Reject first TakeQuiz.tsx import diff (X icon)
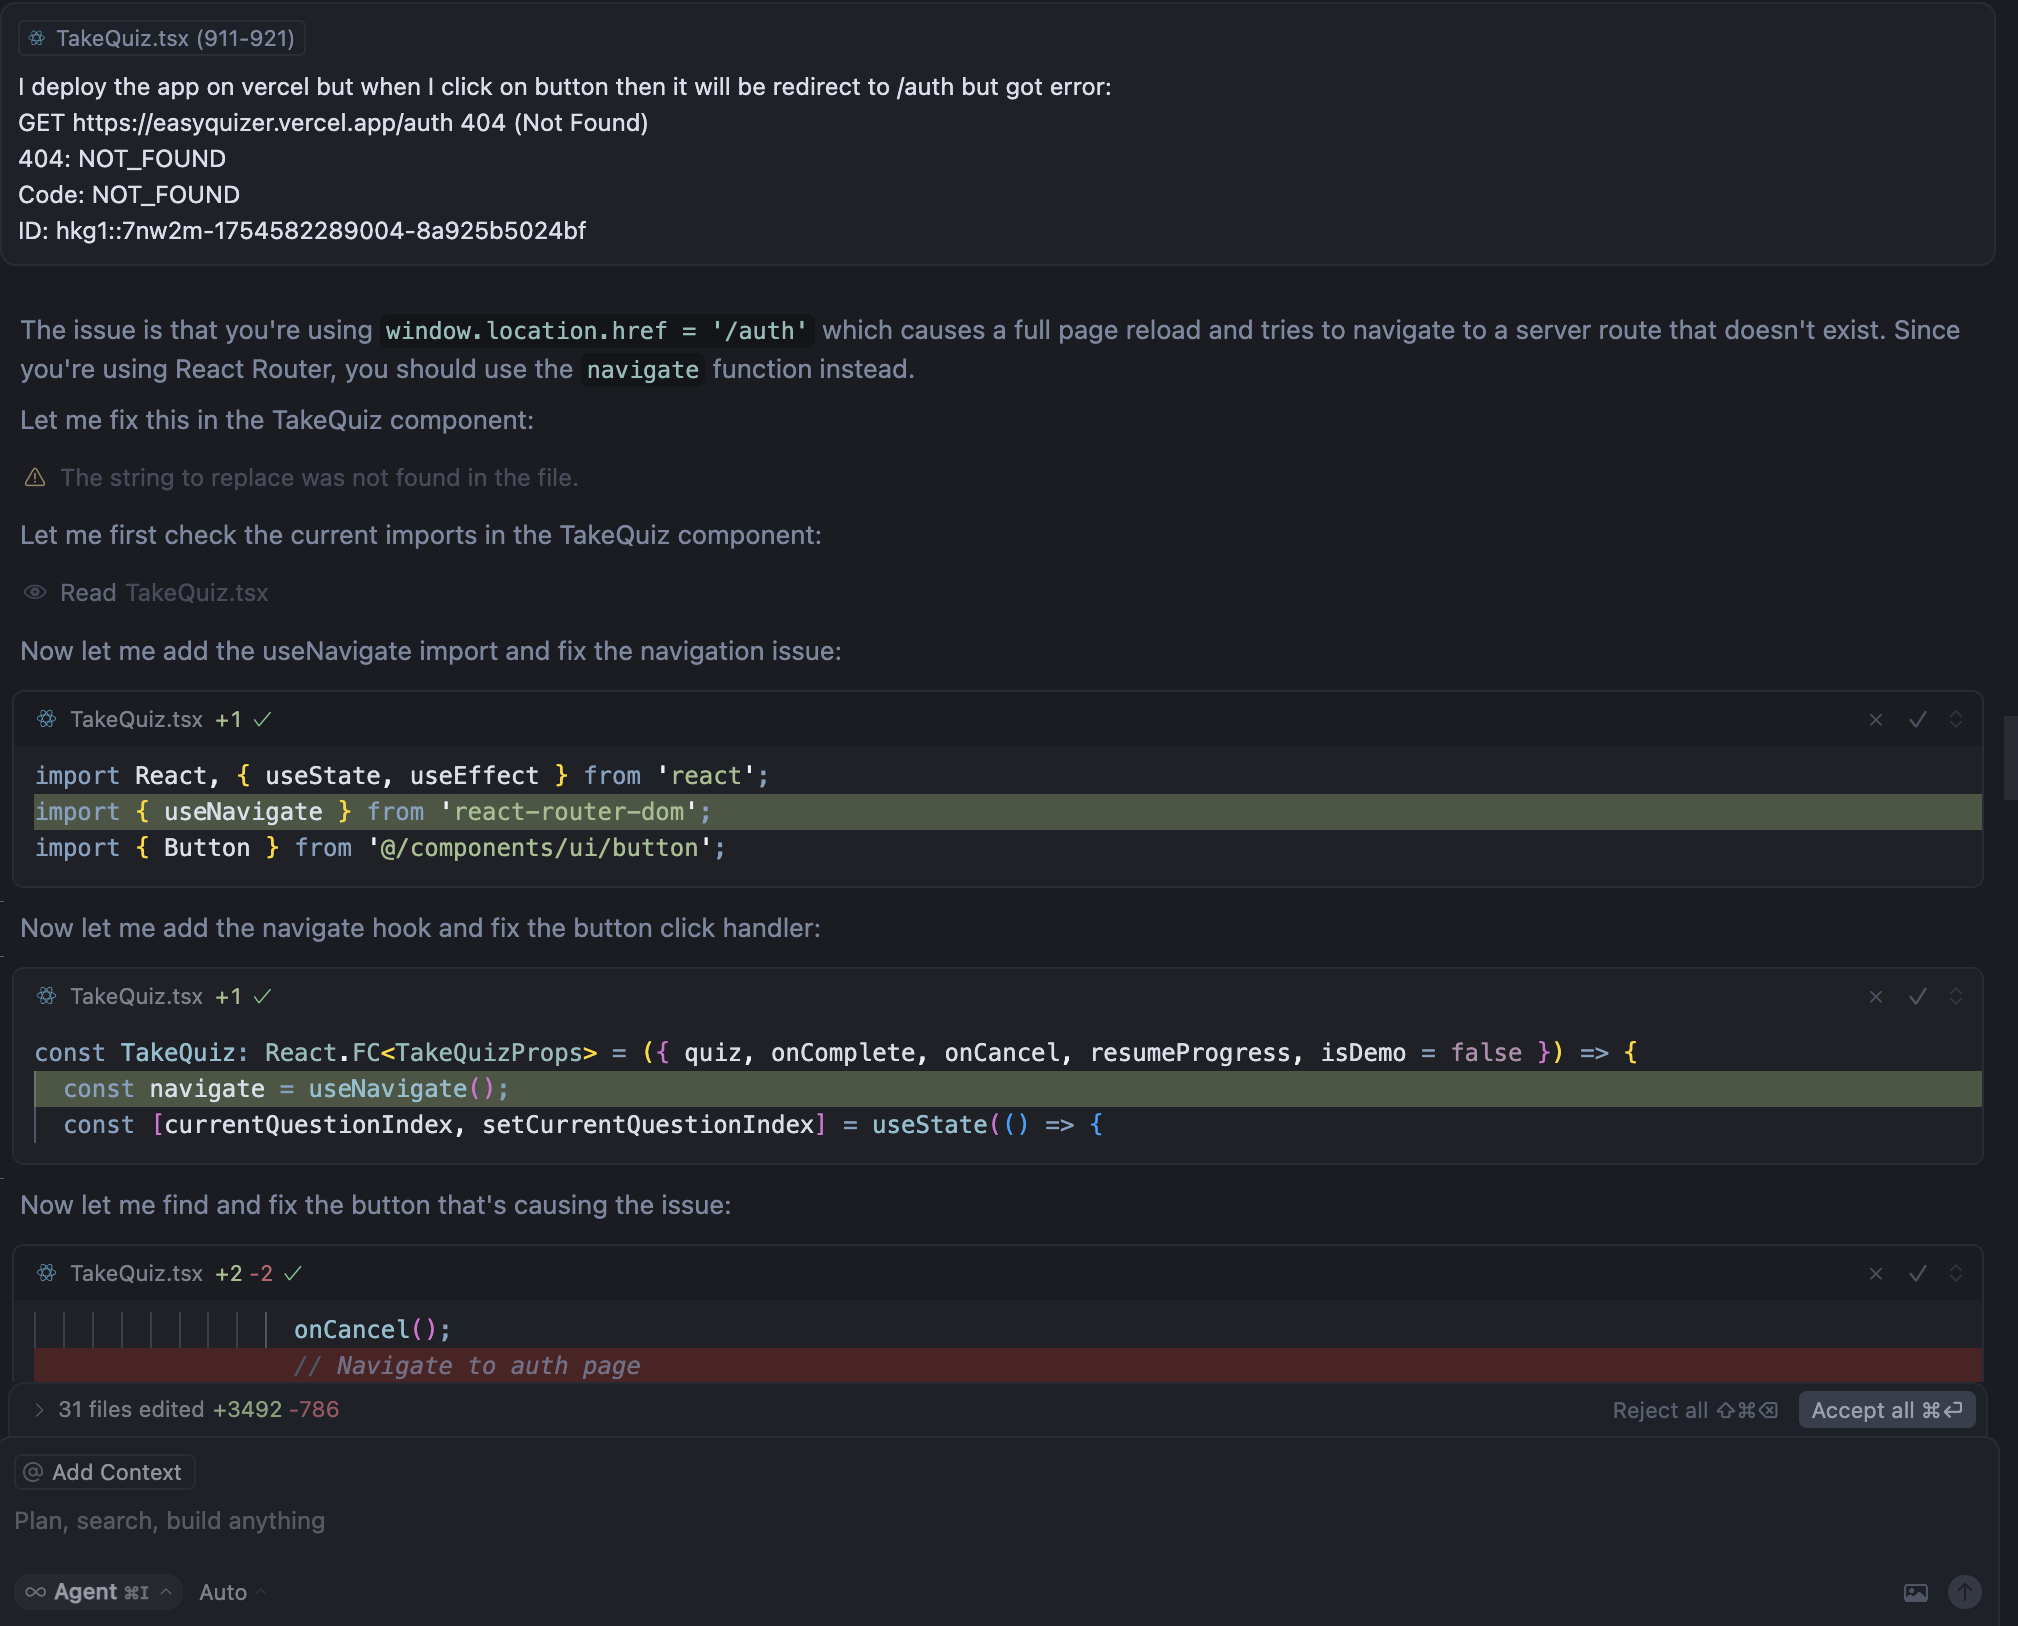Screen dimensions: 2018x1626 pos(1876,720)
